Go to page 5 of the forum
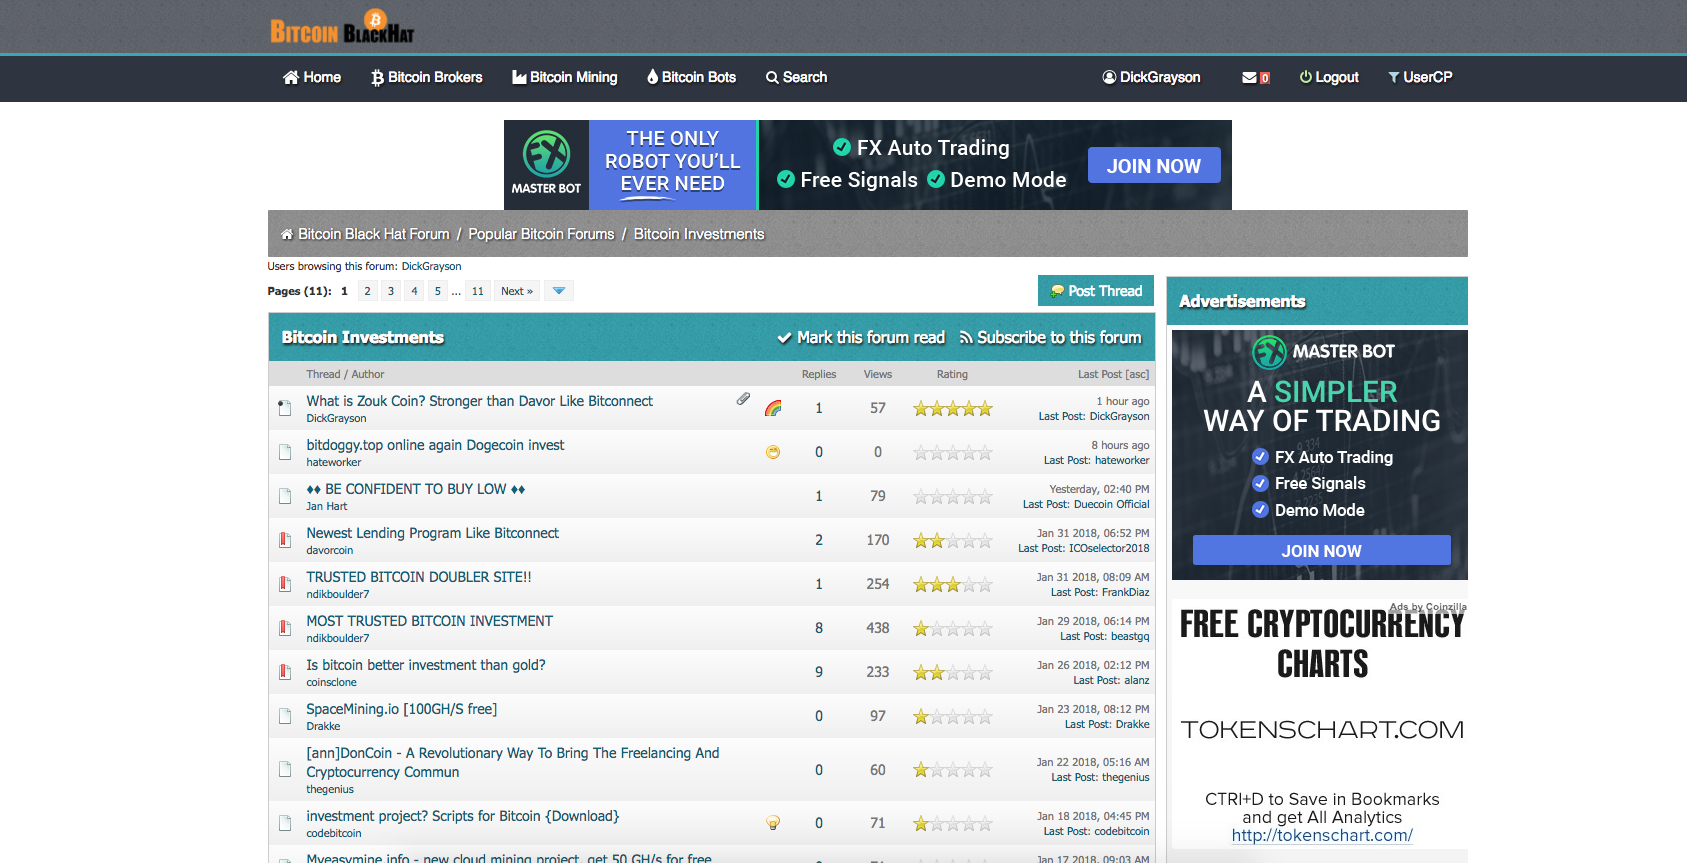 tap(438, 291)
